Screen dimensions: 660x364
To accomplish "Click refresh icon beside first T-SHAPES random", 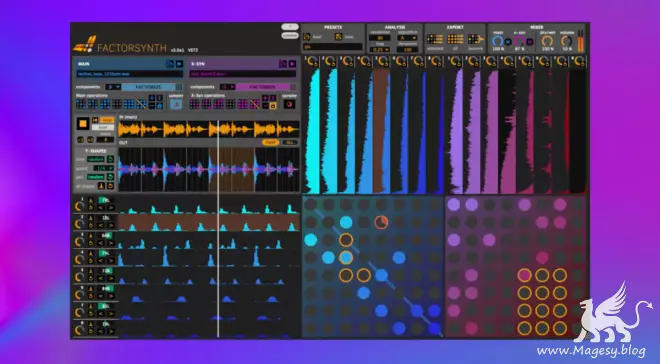I will pos(110,159).
